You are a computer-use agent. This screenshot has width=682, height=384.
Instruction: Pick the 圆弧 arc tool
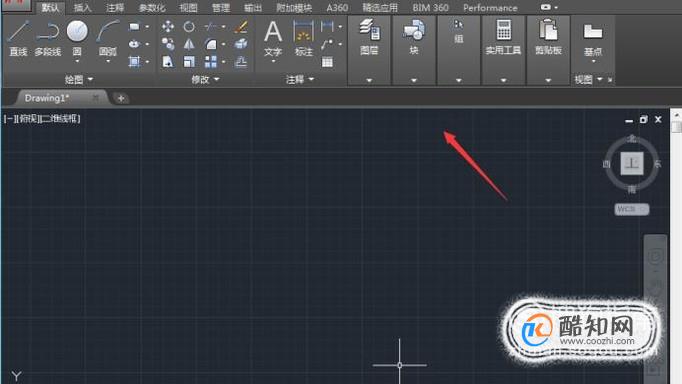tap(107, 38)
